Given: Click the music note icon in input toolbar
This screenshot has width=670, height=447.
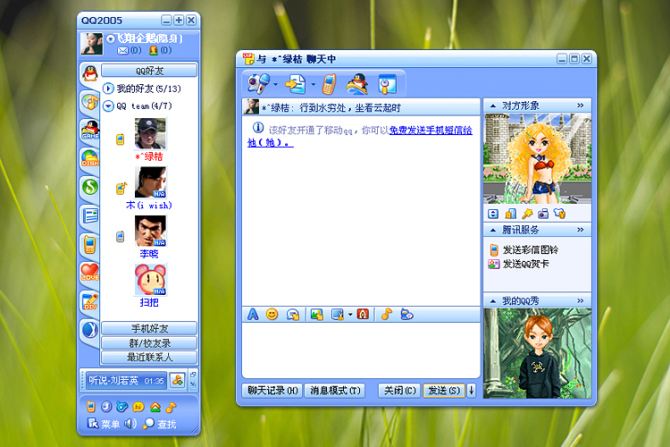Looking at the screenshot, I should (x=386, y=315).
